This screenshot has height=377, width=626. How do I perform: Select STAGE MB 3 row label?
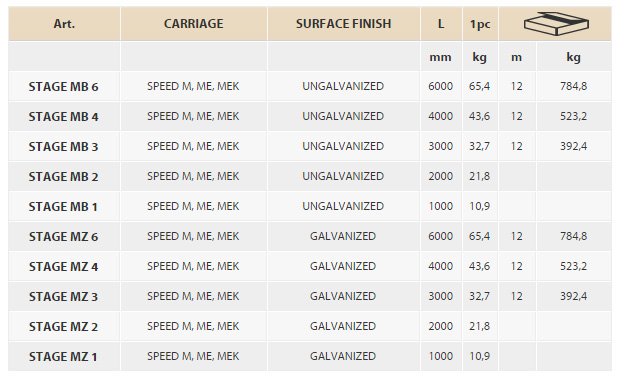click(x=63, y=147)
